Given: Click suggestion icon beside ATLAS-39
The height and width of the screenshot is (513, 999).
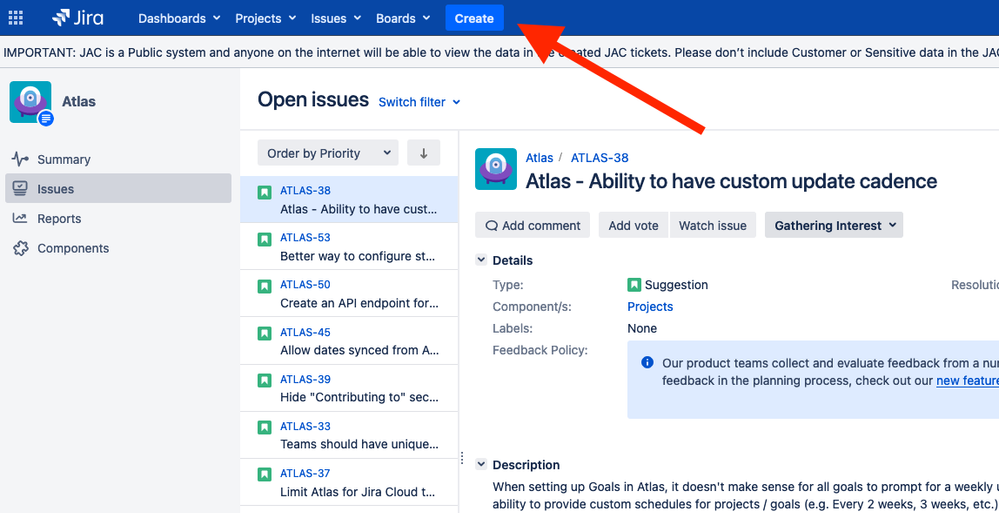Looking at the screenshot, I should tap(264, 380).
